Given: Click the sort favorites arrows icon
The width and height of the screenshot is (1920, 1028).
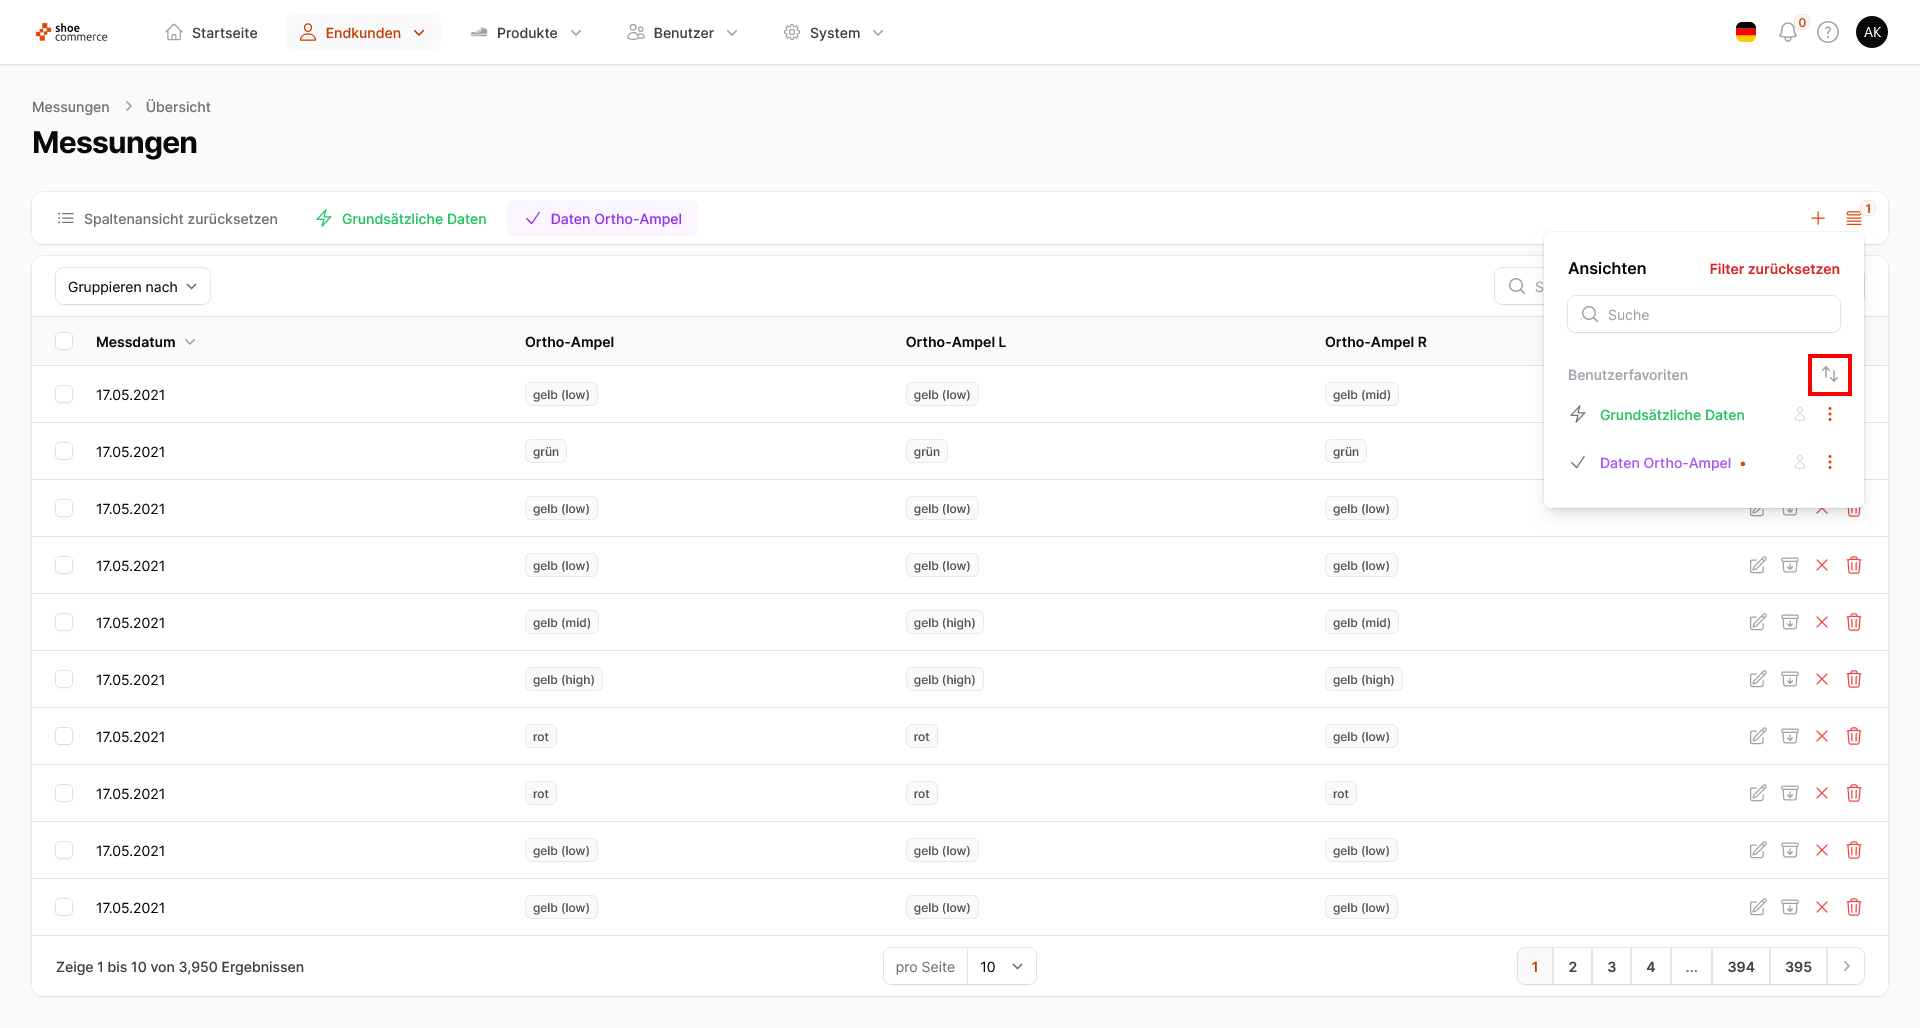Looking at the screenshot, I should [x=1829, y=374].
